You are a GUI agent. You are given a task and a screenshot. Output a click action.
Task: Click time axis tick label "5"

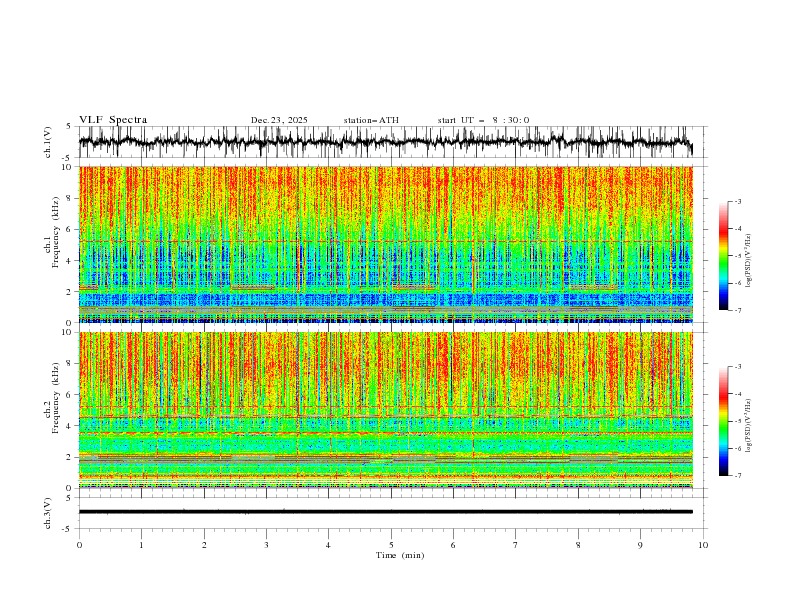point(391,545)
